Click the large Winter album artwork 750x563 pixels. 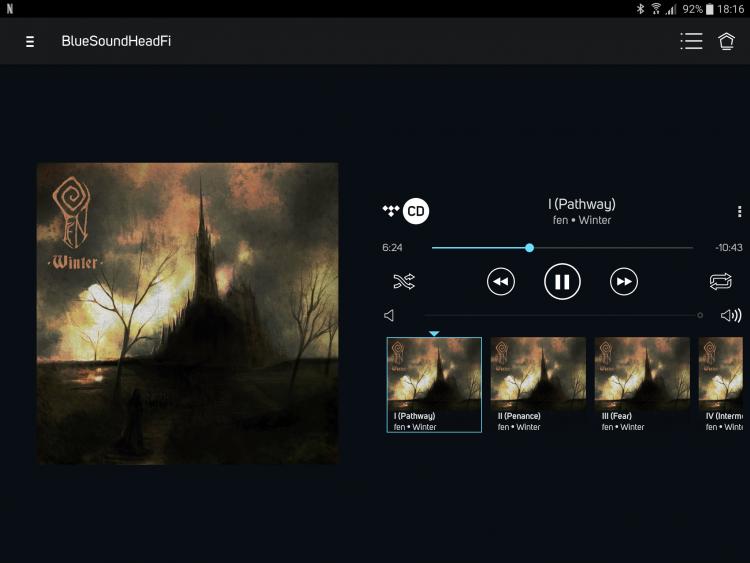[188, 313]
